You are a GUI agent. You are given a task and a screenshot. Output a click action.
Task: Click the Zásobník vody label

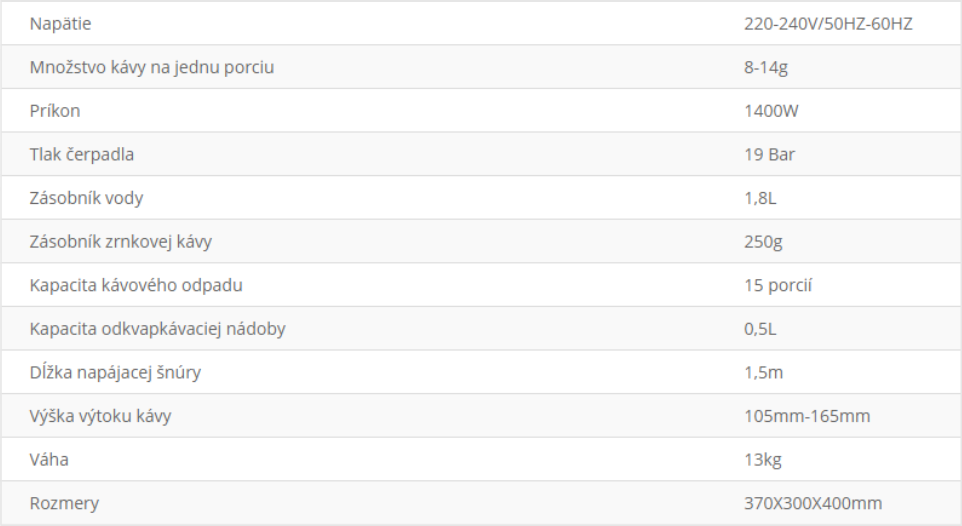point(87,198)
